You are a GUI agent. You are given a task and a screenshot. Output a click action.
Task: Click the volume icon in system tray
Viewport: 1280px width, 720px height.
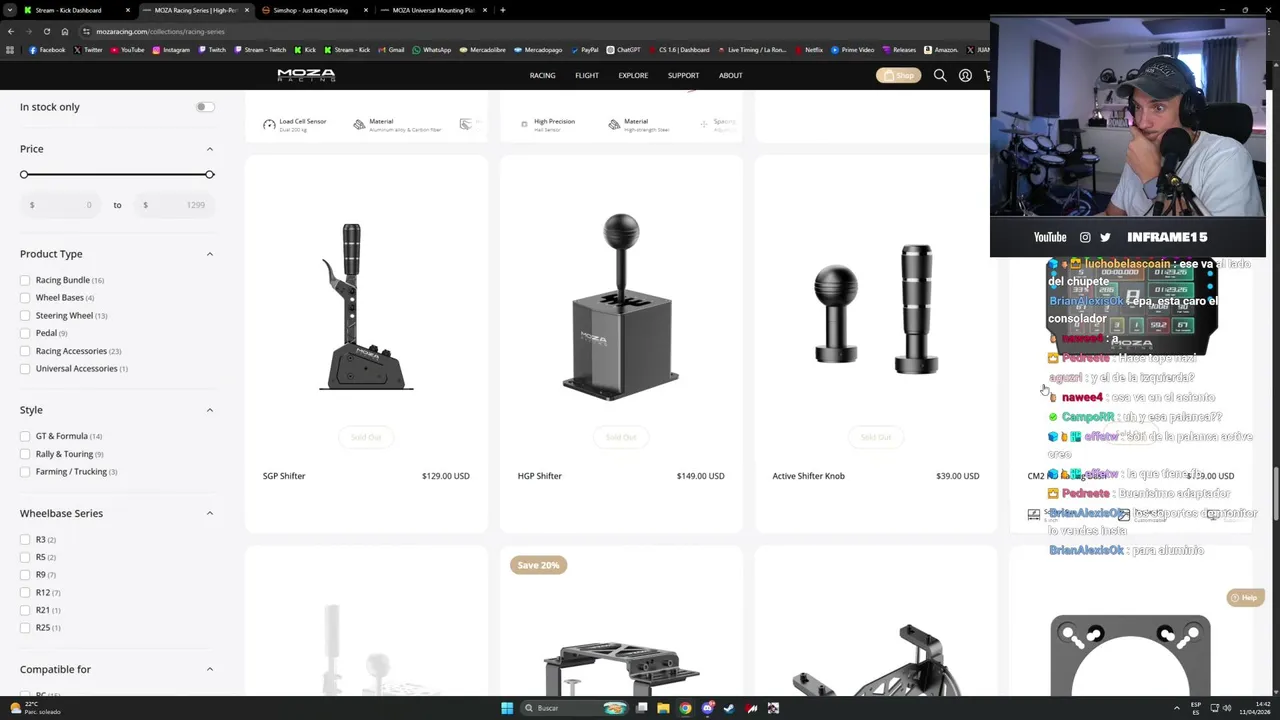click(x=1227, y=708)
